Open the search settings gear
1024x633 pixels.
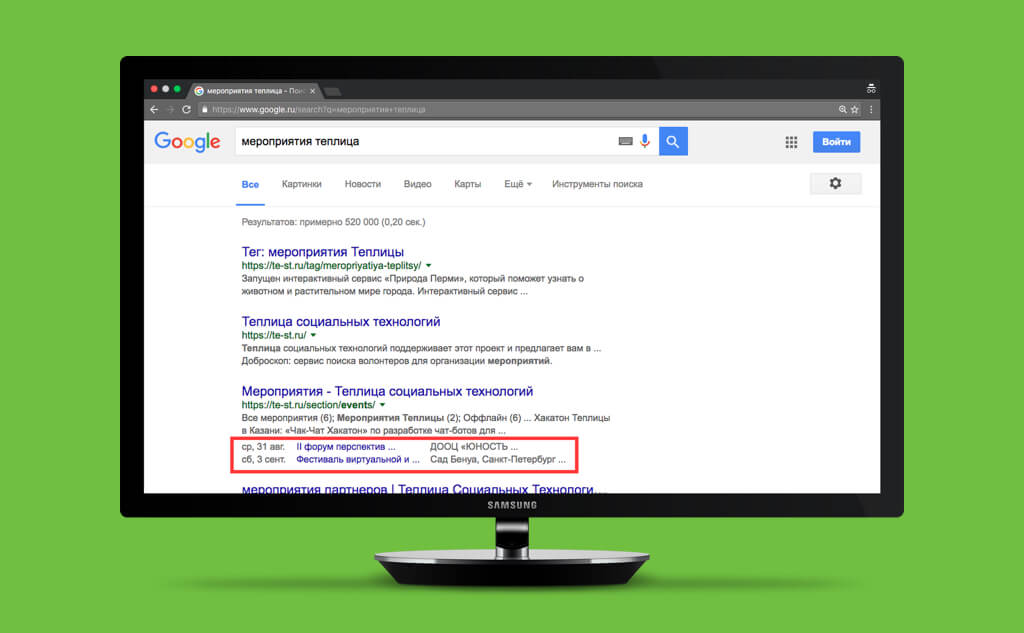pos(835,184)
